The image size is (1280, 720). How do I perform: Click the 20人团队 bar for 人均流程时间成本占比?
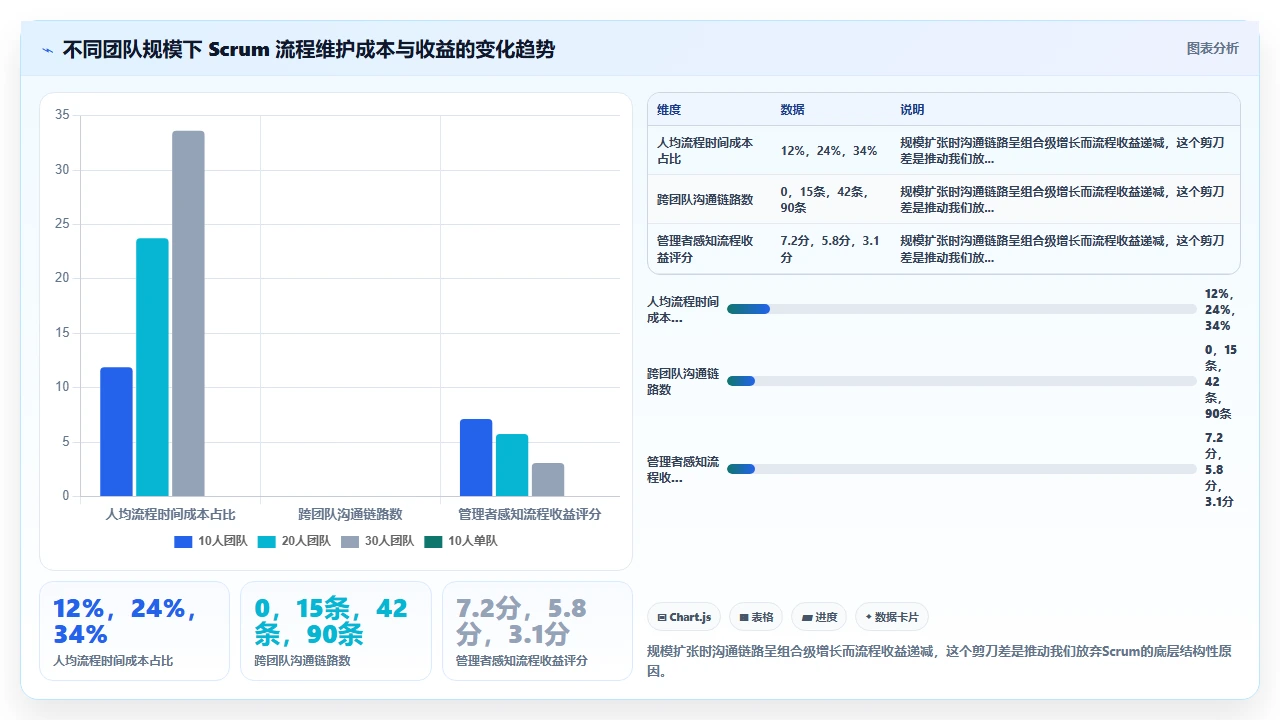pyautogui.click(x=152, y=367)
